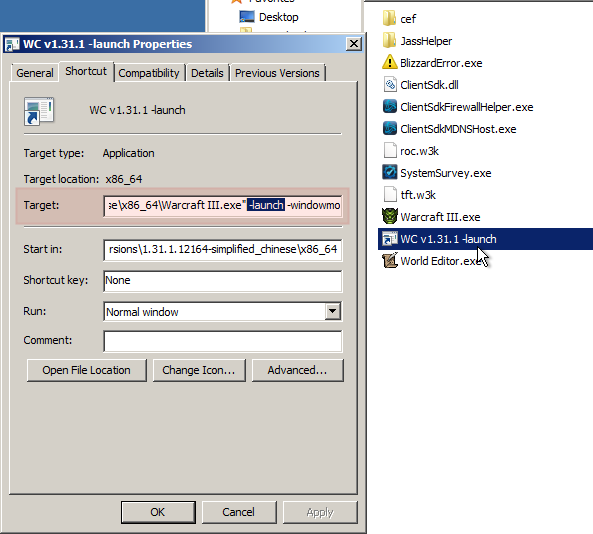Click into the Comment field
This screenshot has width=593, height=534.
pos(223,341)
